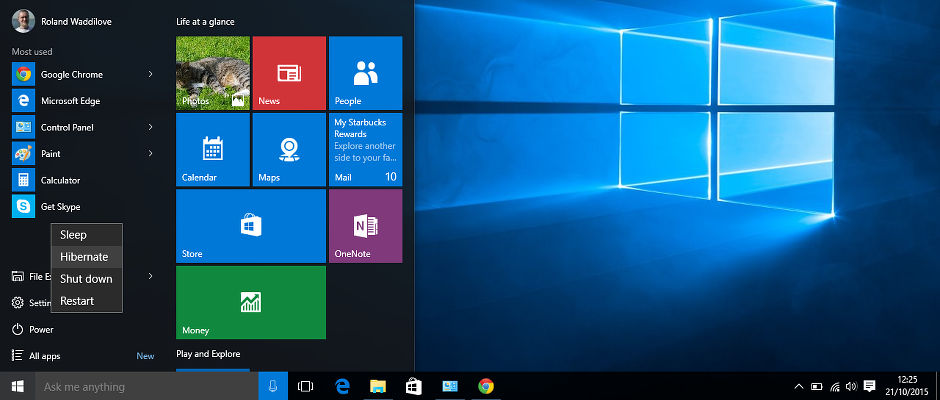Open the Photos tile with cat picture
Viewport: 940px width, 400px height.
(212, 73)
